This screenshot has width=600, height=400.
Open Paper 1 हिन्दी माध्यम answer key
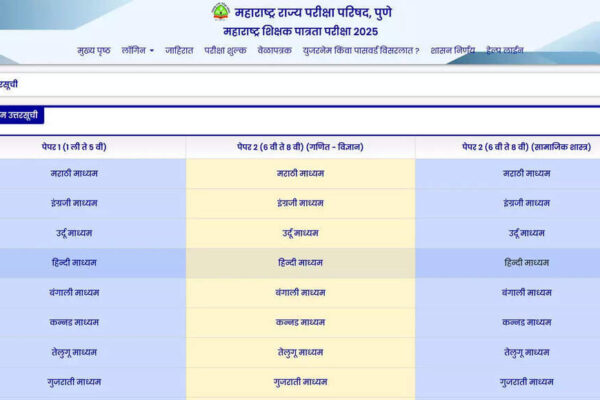tap(74, 263)
